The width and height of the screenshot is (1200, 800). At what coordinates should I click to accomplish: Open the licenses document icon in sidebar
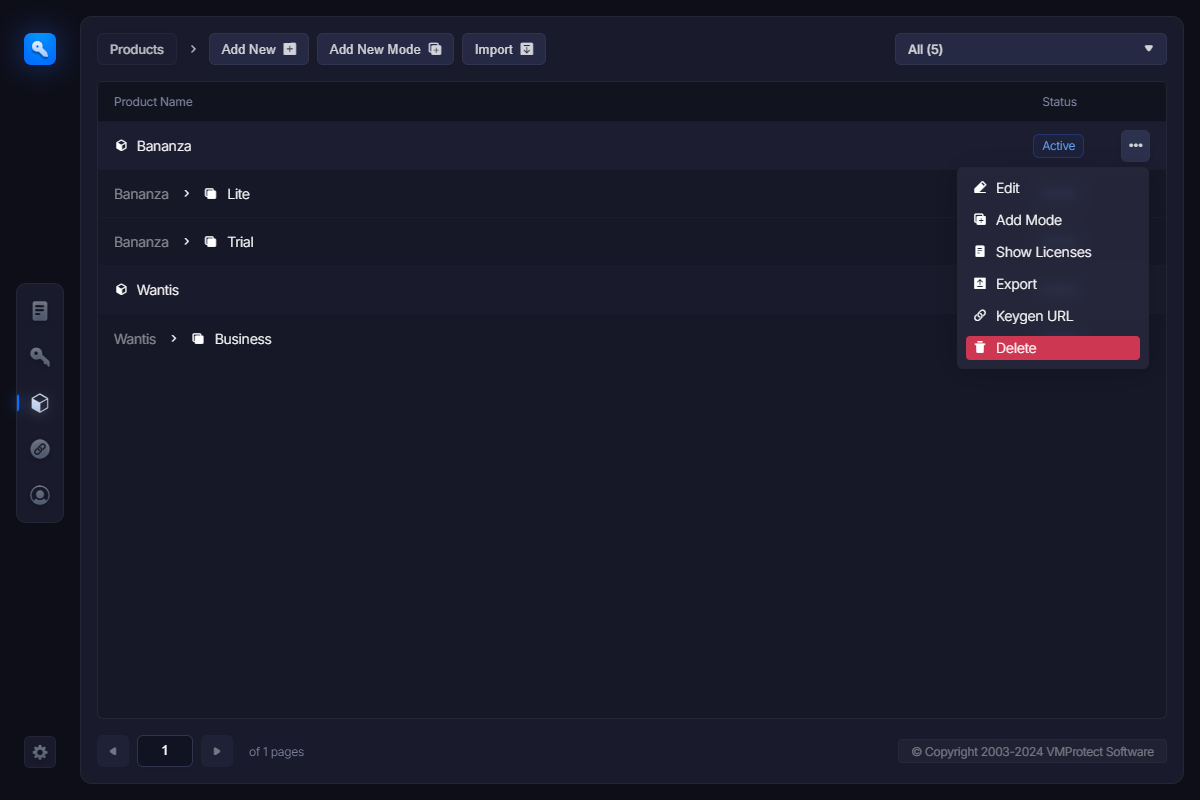[x=40, y=311]
